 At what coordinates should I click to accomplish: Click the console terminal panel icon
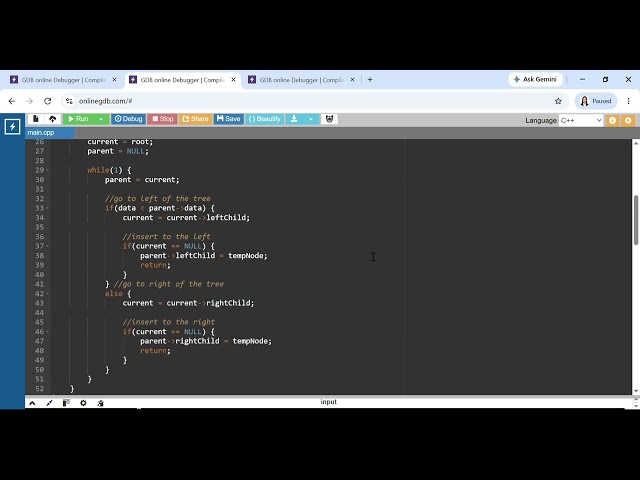click(x=66, y=403)
